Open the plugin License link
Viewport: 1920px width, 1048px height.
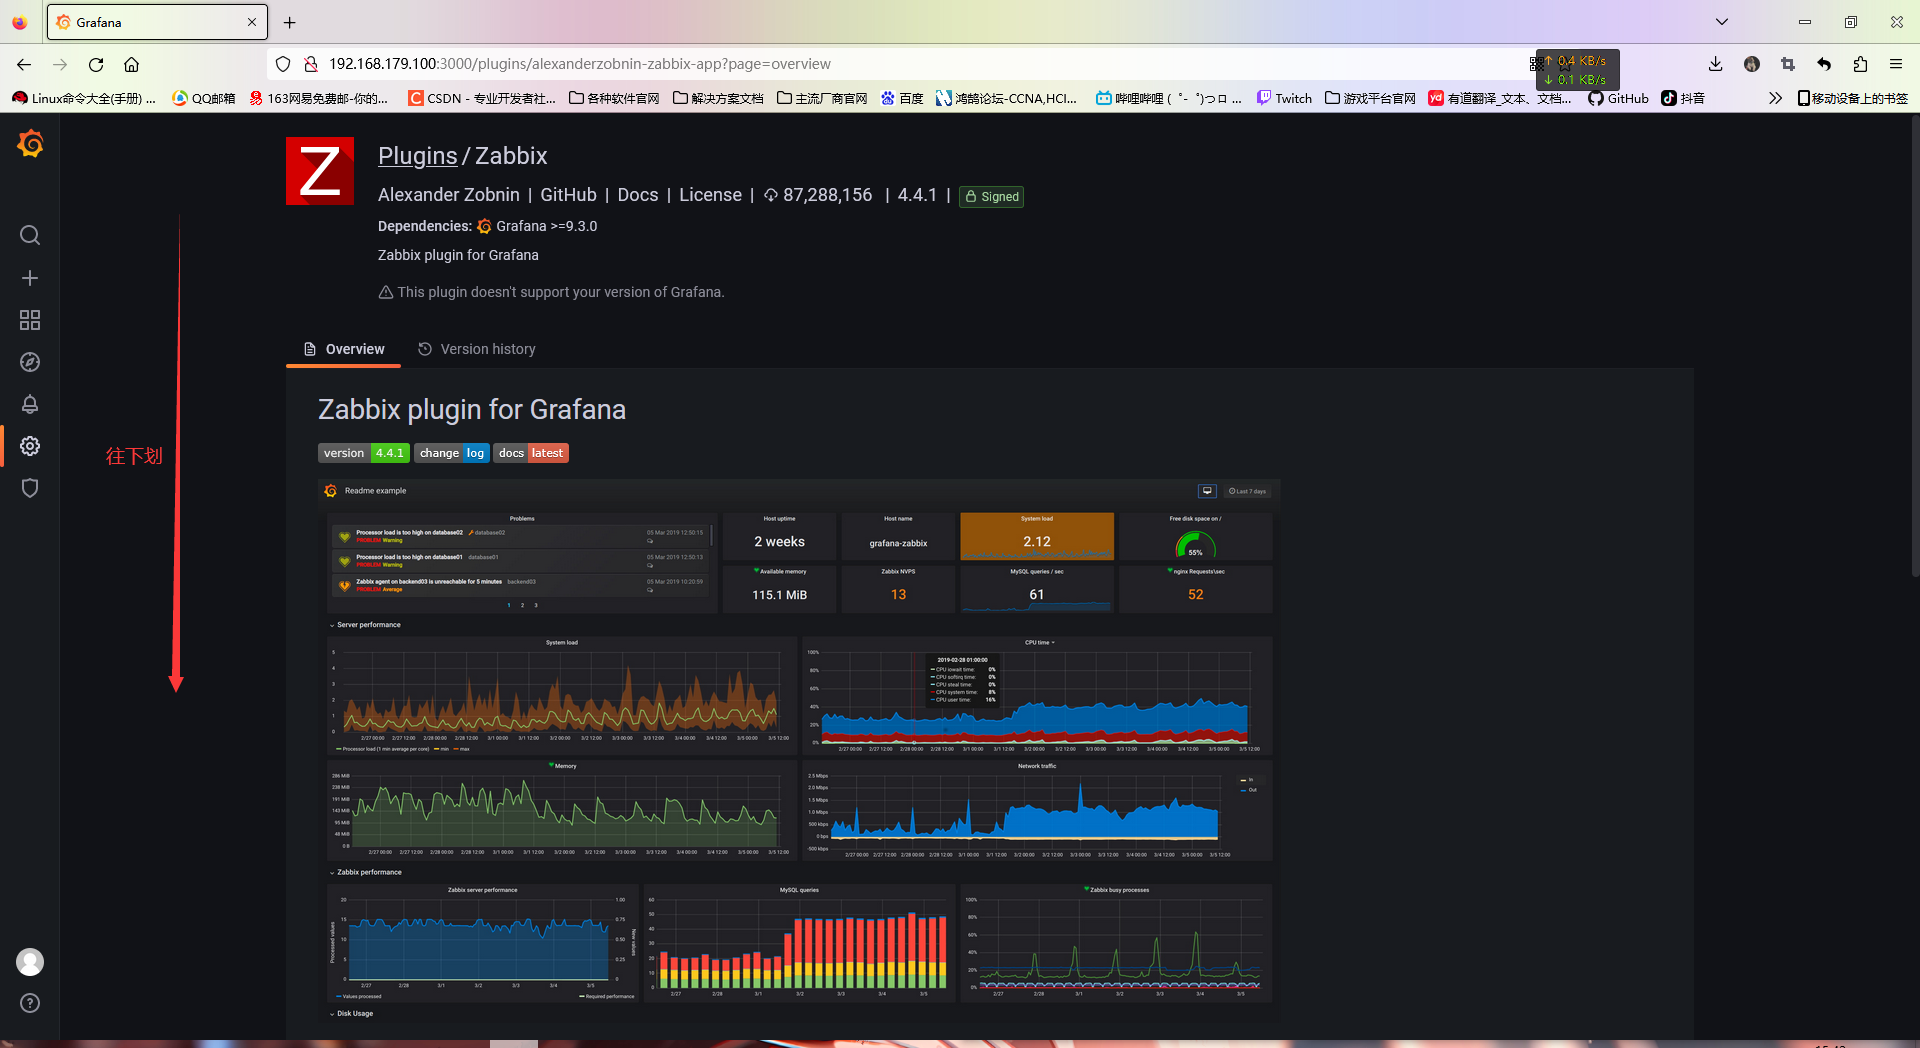710,195
